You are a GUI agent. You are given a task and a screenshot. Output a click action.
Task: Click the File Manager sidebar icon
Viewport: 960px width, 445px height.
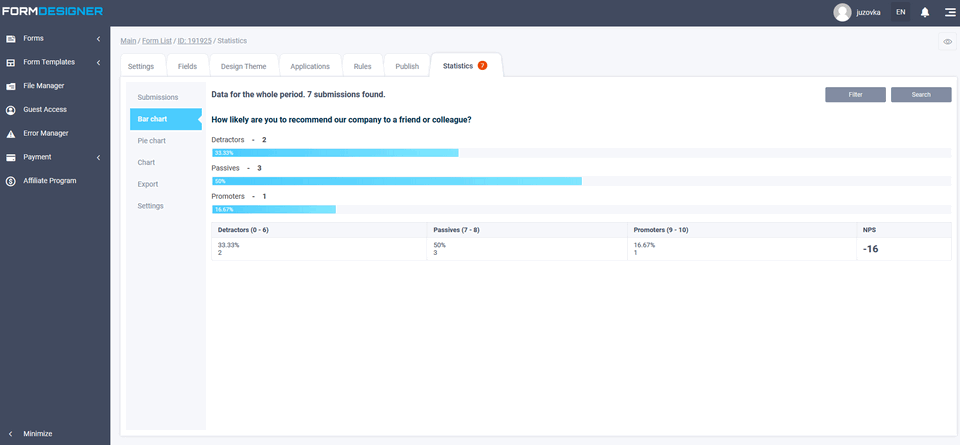(x=11, y=86)
